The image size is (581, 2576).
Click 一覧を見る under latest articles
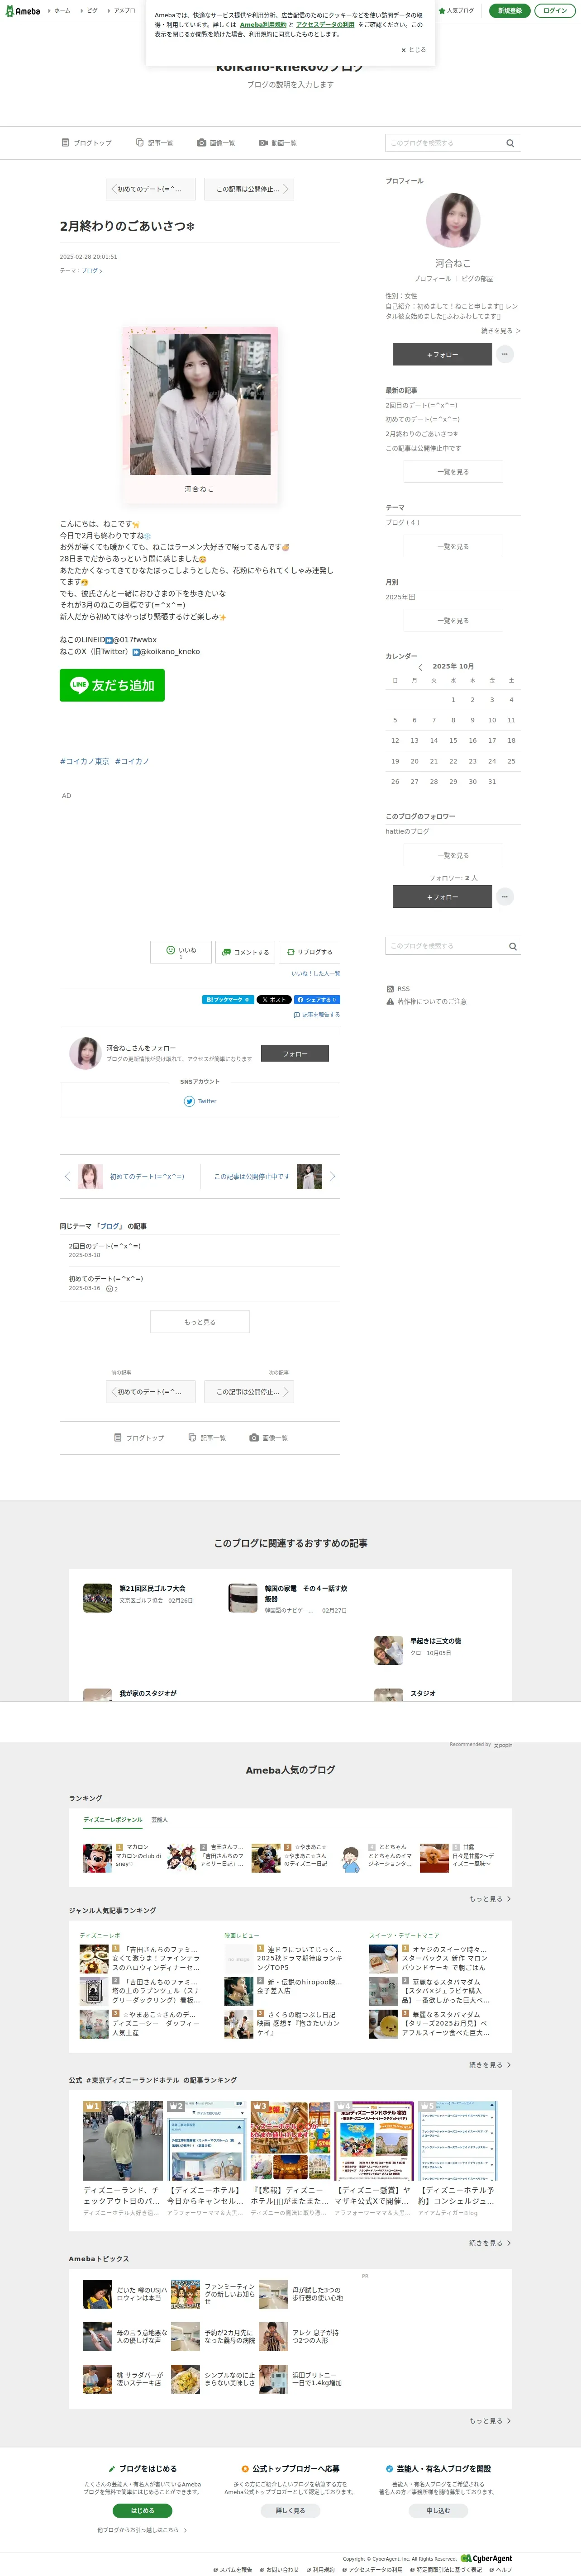(453, 472)
